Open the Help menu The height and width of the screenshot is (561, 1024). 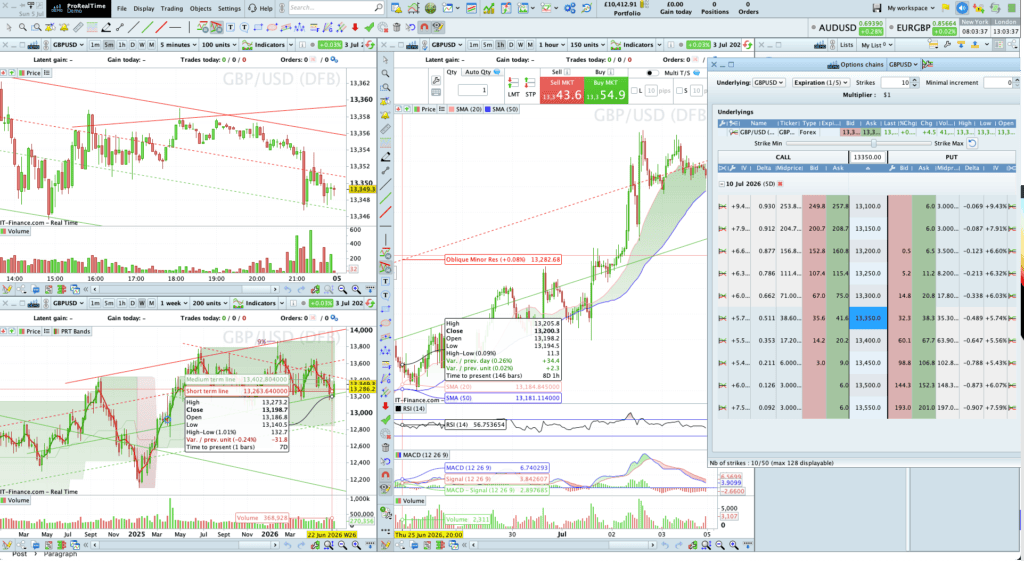point(261,8)
